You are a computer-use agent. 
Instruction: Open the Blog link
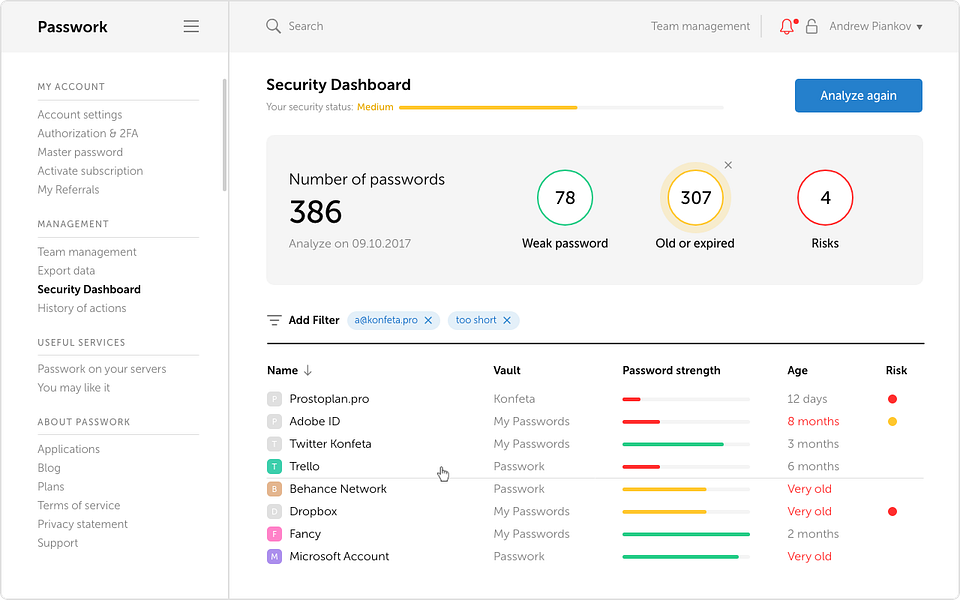pyautogui.click(x=49, y=468)
